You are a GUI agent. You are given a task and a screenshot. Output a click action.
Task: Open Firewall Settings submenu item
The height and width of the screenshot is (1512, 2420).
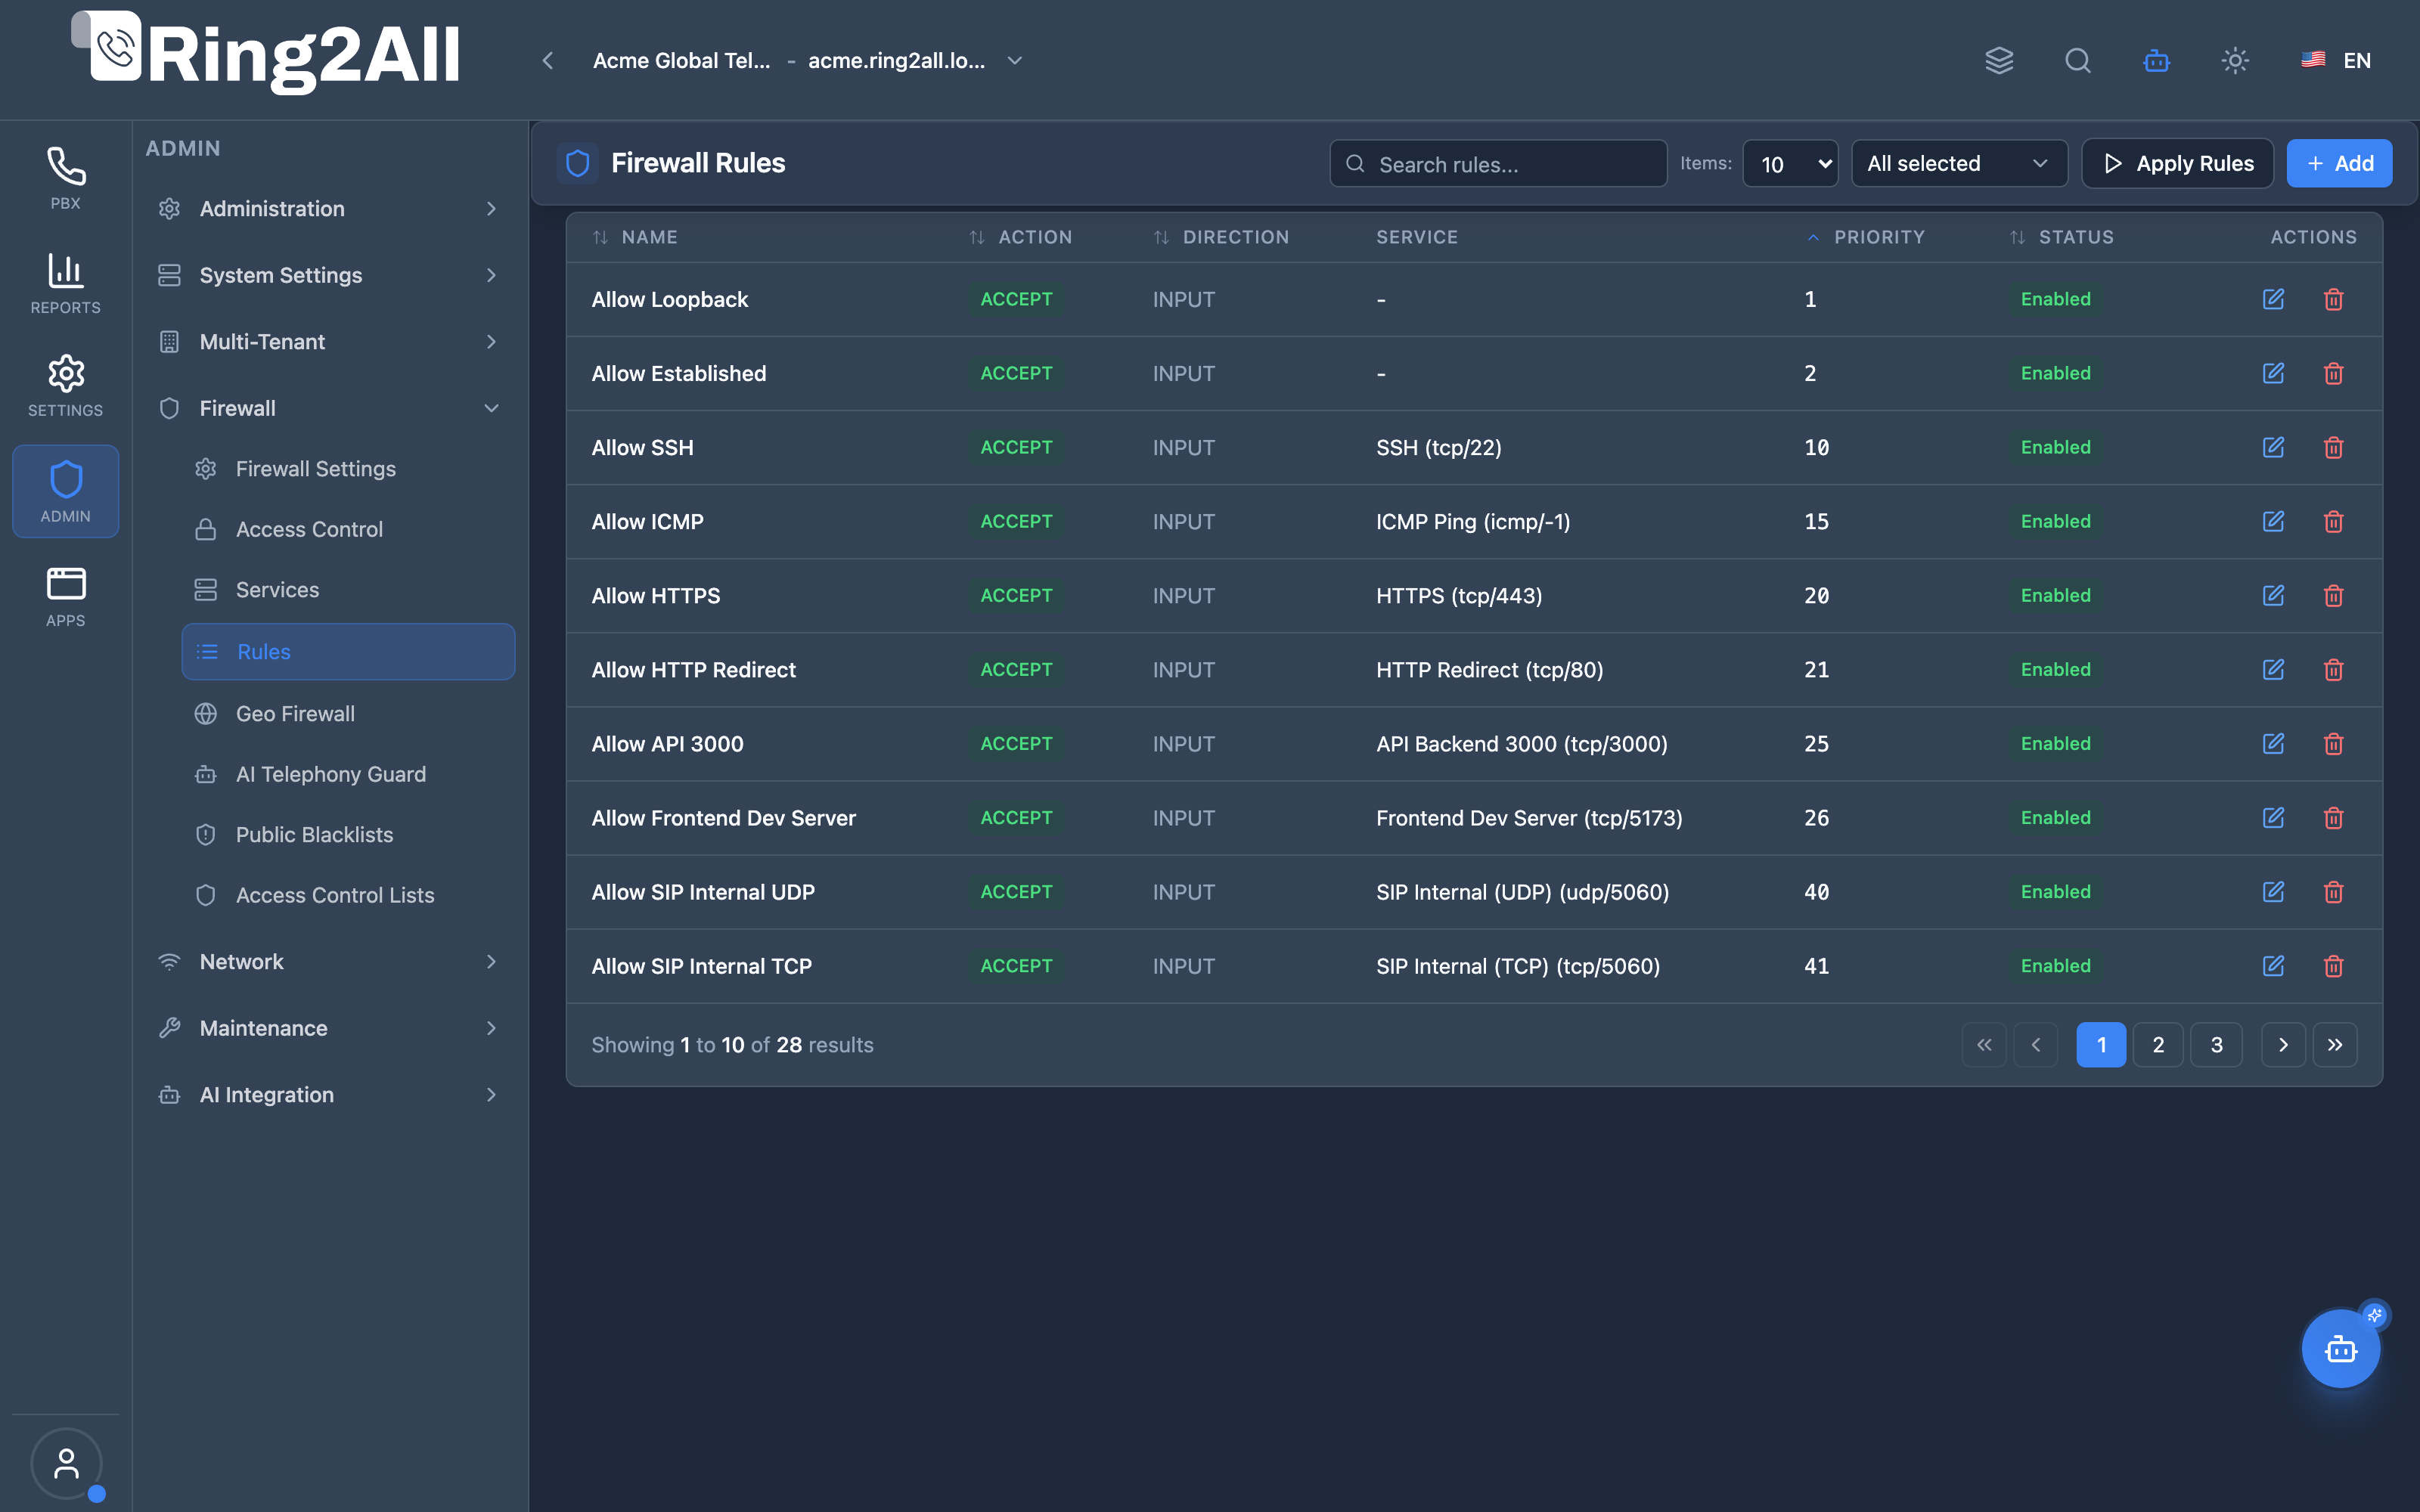(348, 468)
